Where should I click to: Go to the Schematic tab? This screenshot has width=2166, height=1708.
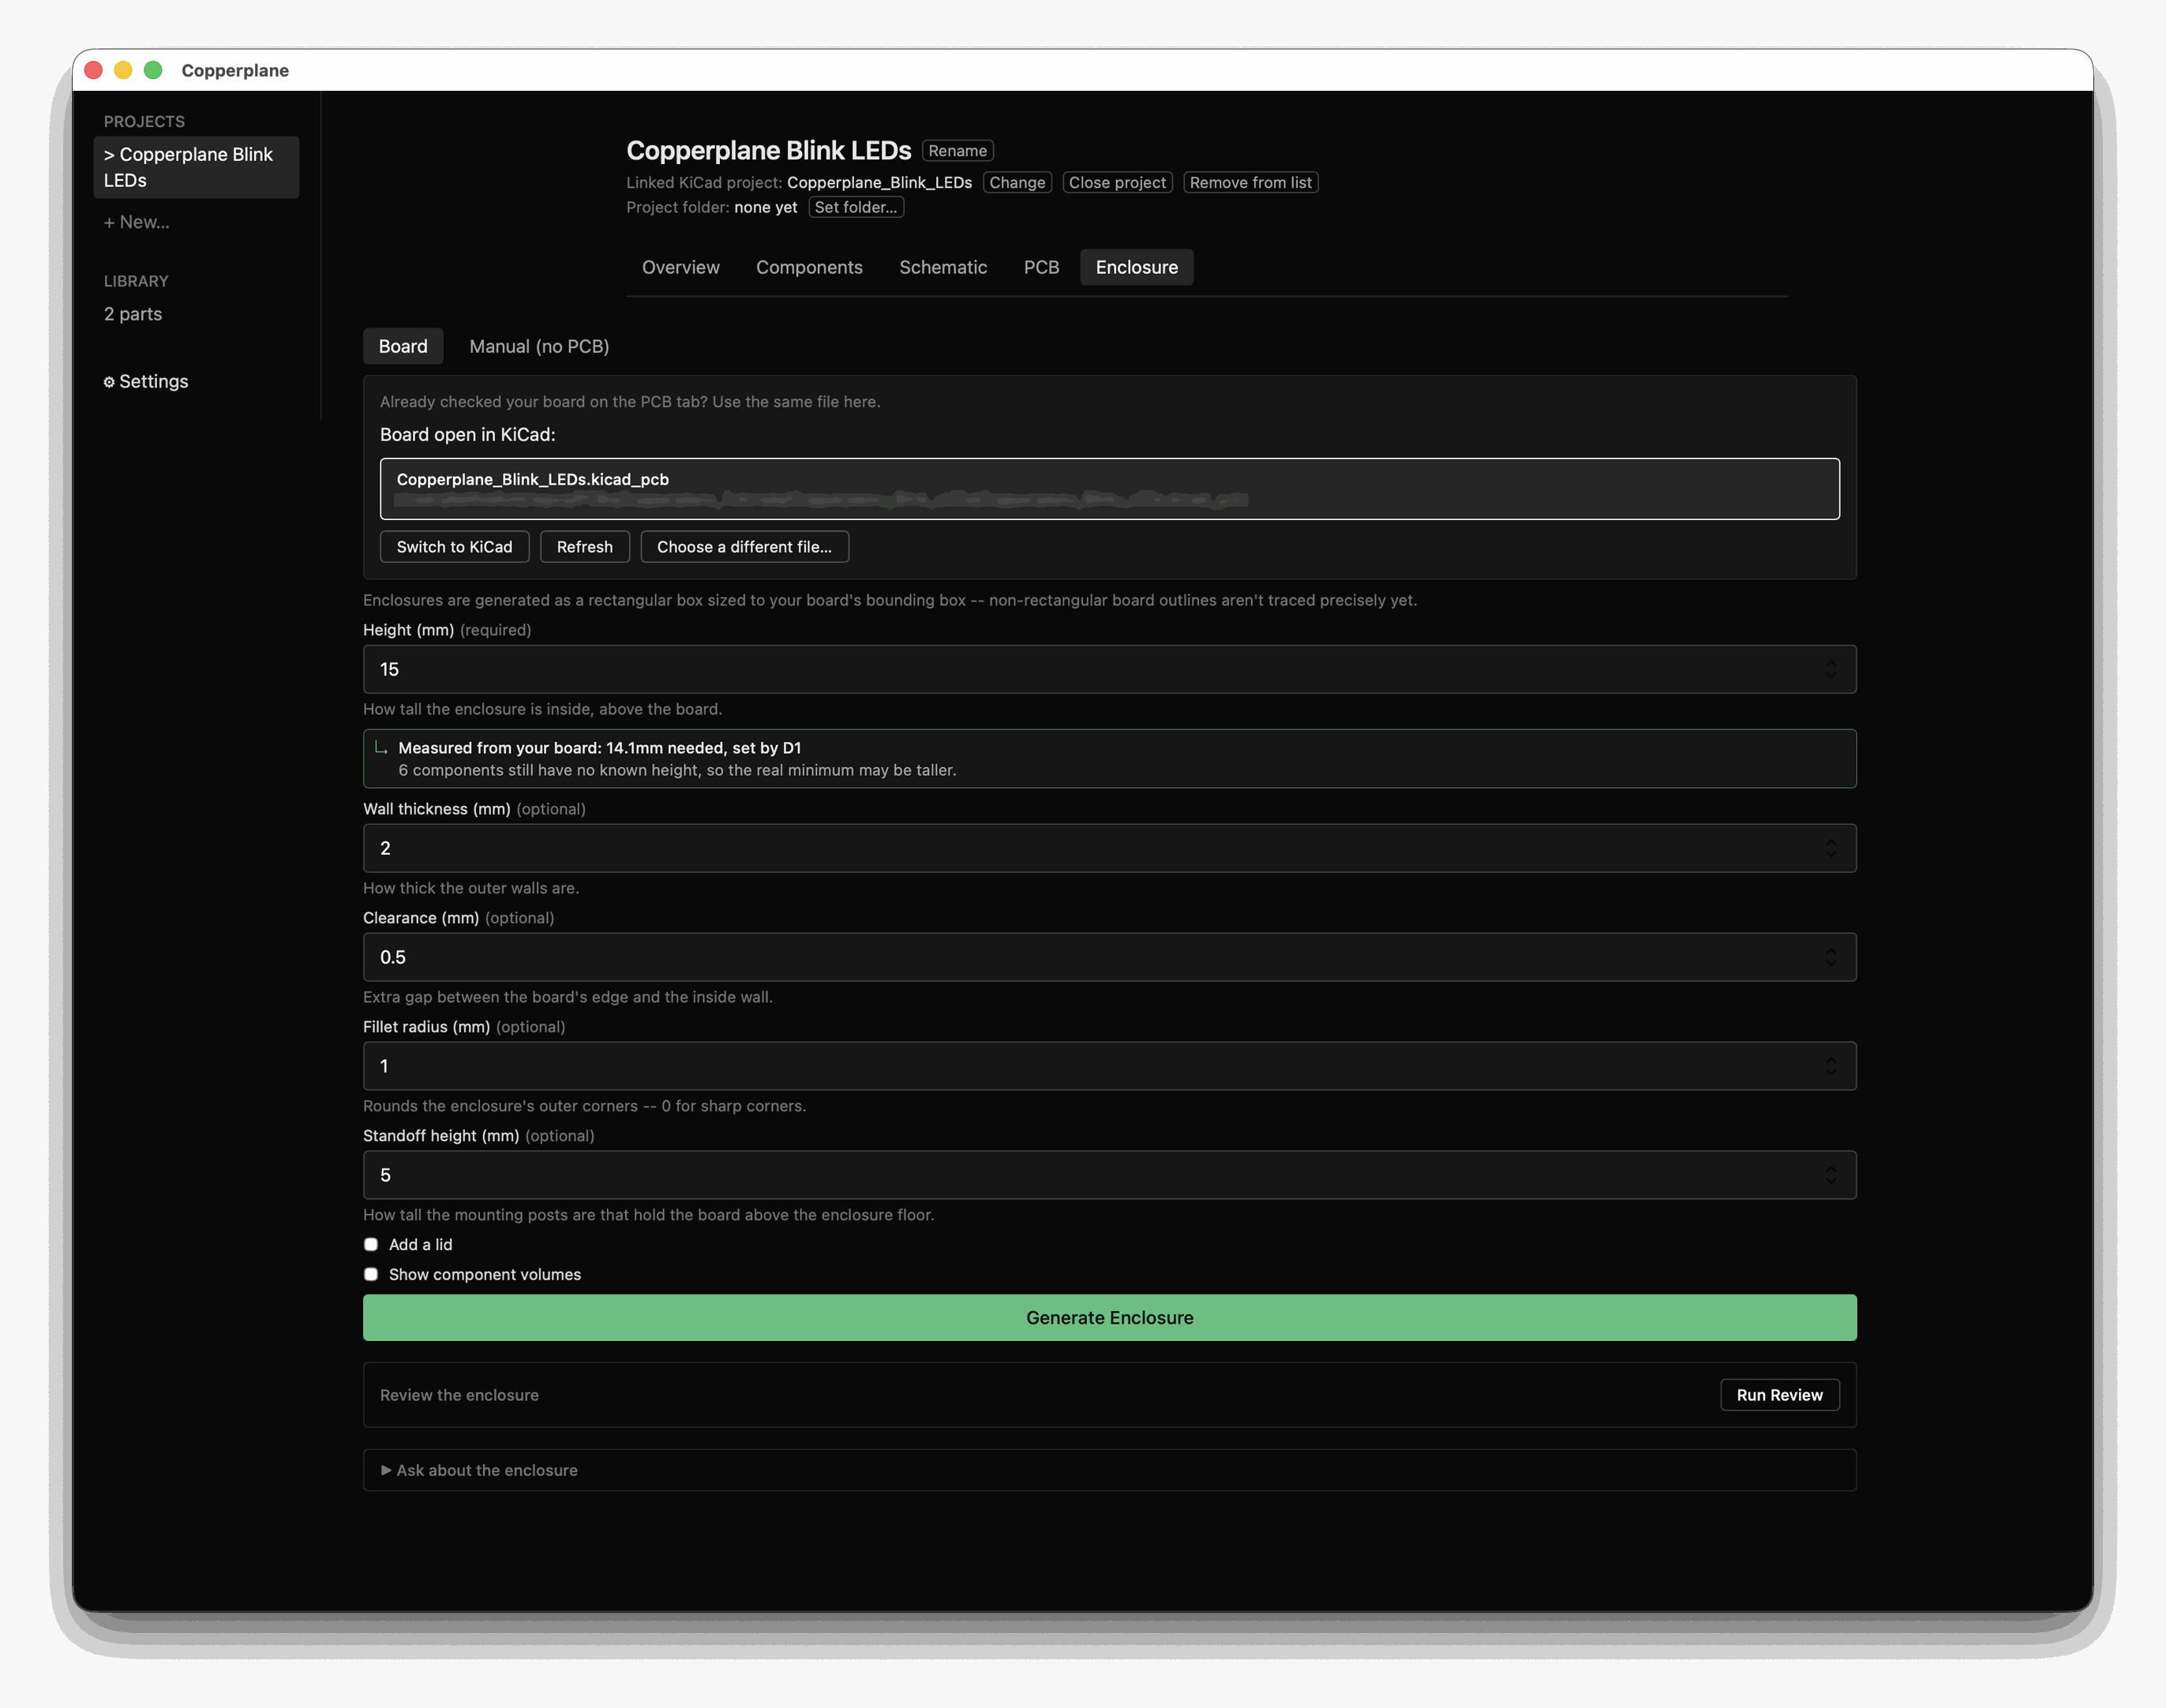(943, 267)
